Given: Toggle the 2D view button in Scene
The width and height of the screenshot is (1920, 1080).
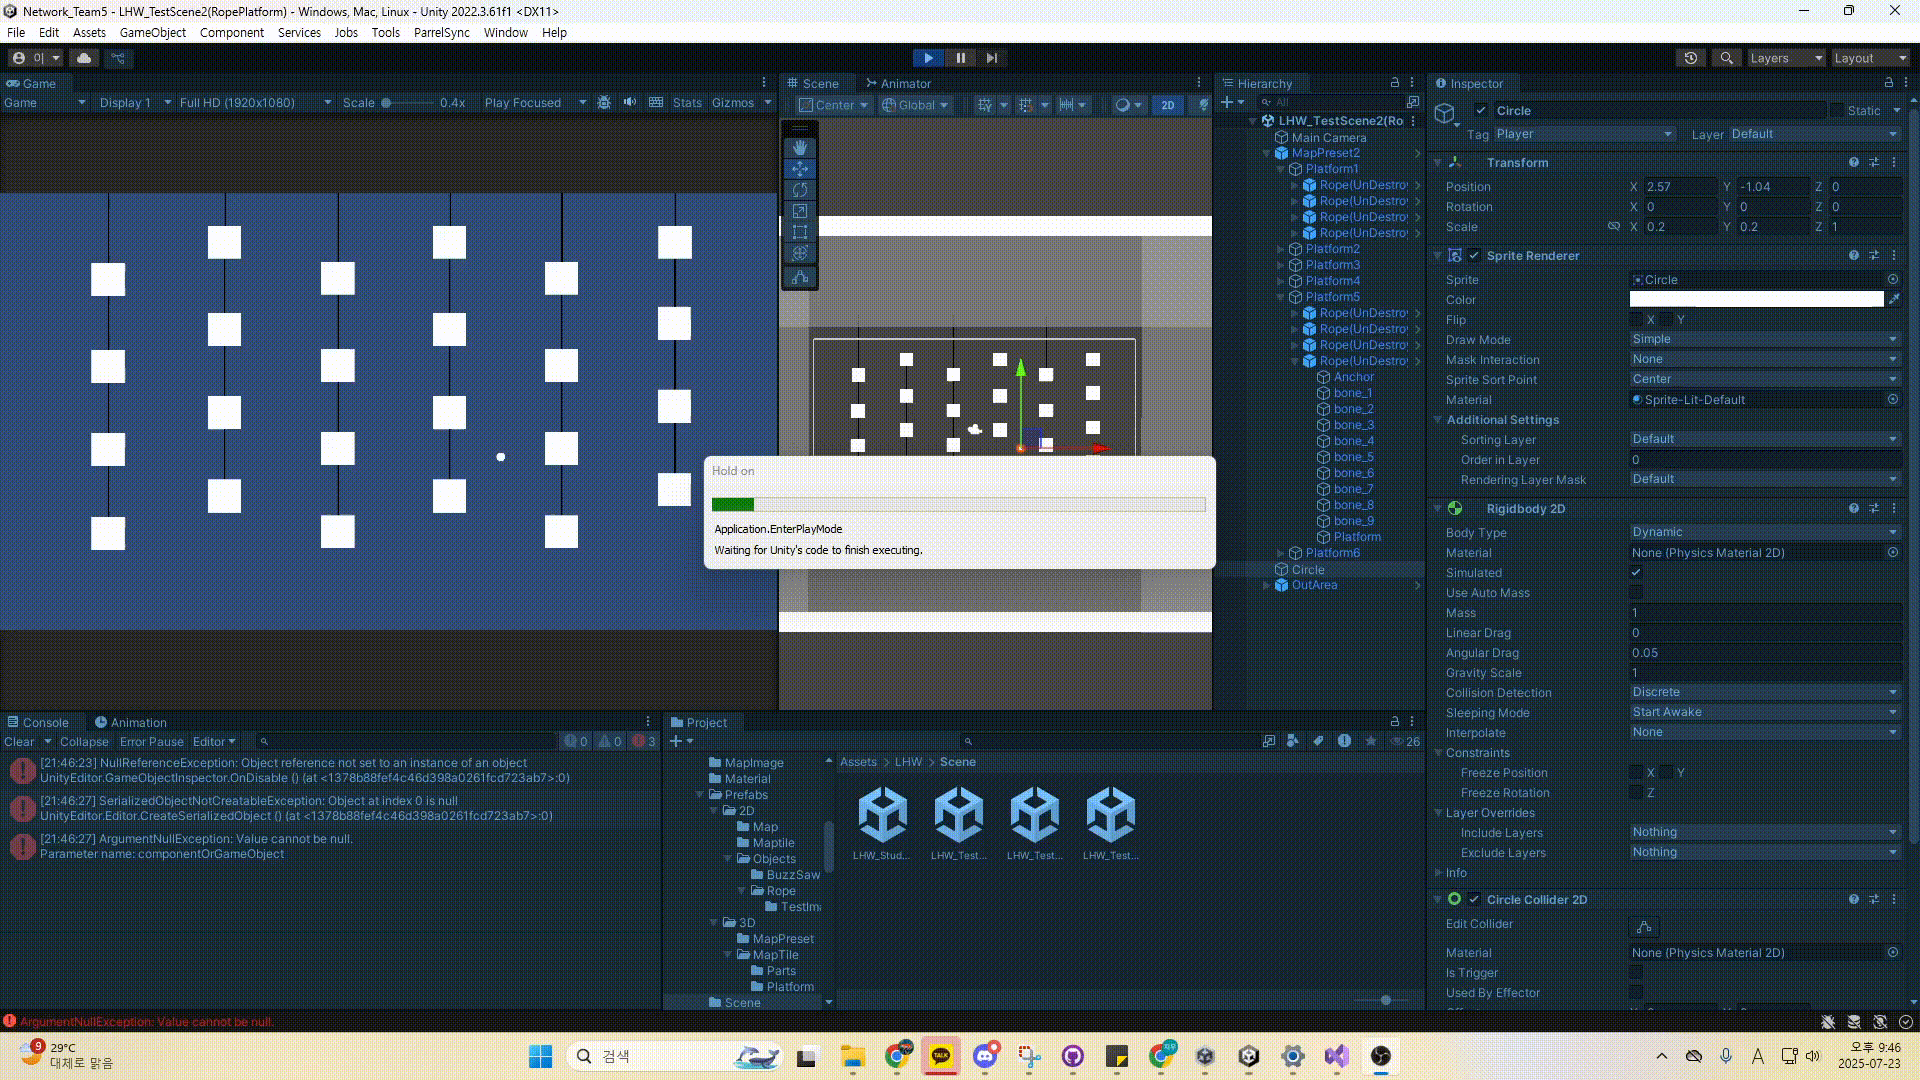Looking at the screenshot, I should (x=1167, y=105).
